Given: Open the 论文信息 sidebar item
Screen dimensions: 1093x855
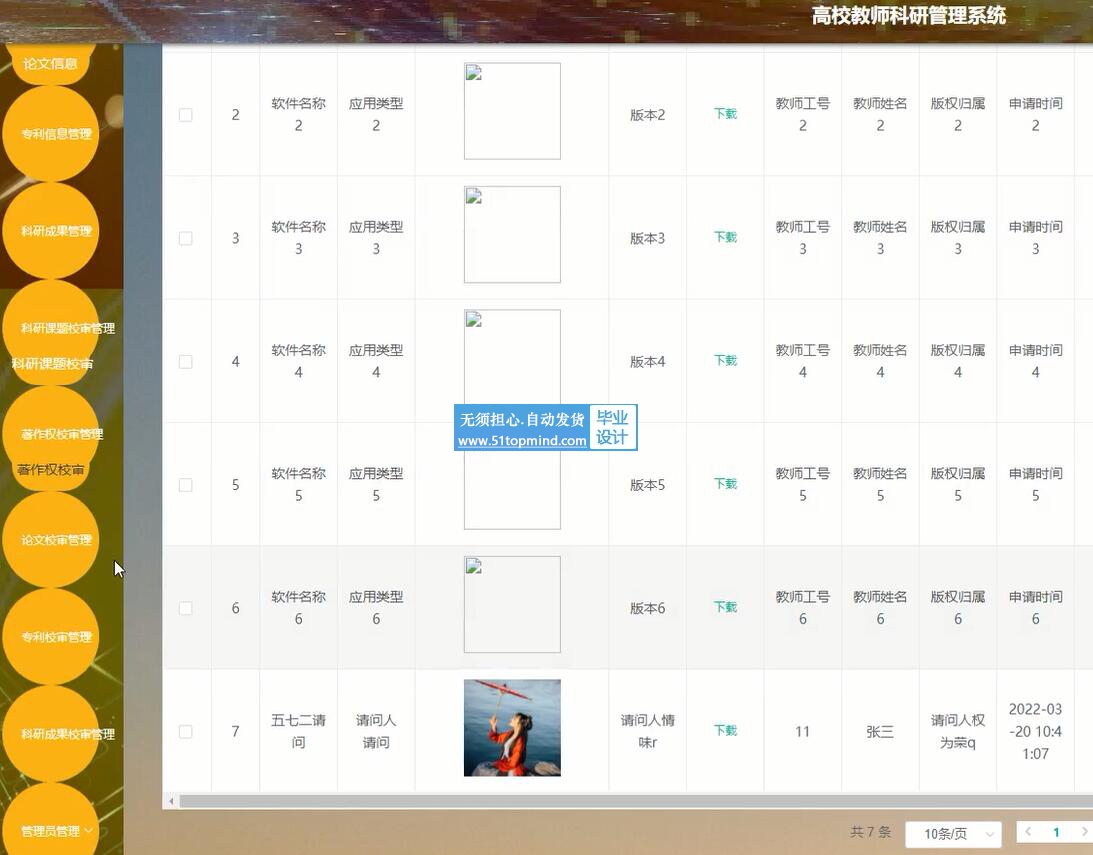Looking at the screenshot, I should click(50, 63).
